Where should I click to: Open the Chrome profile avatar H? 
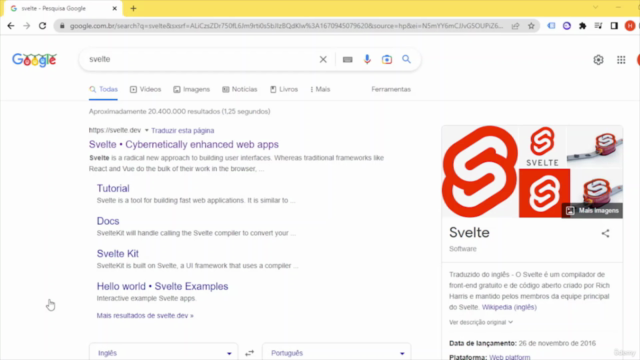(630, 26)
